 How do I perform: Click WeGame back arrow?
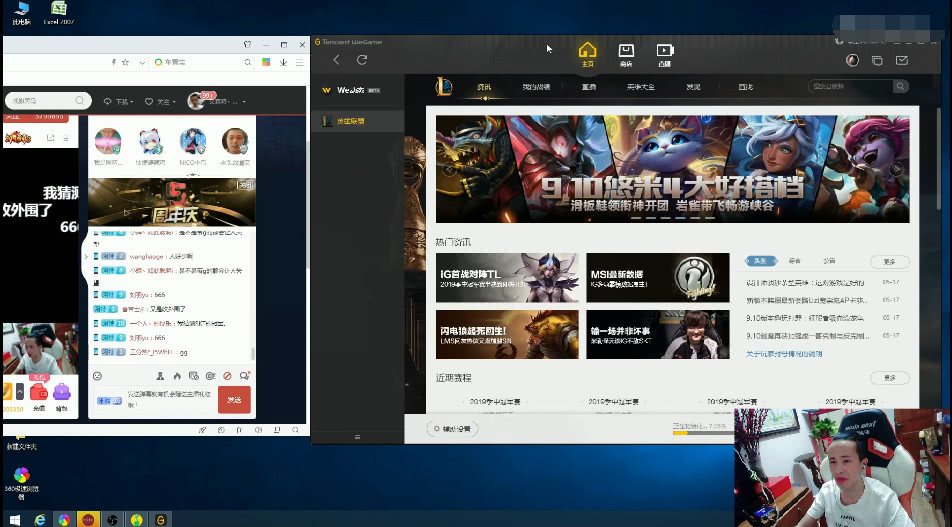[336, 60]
